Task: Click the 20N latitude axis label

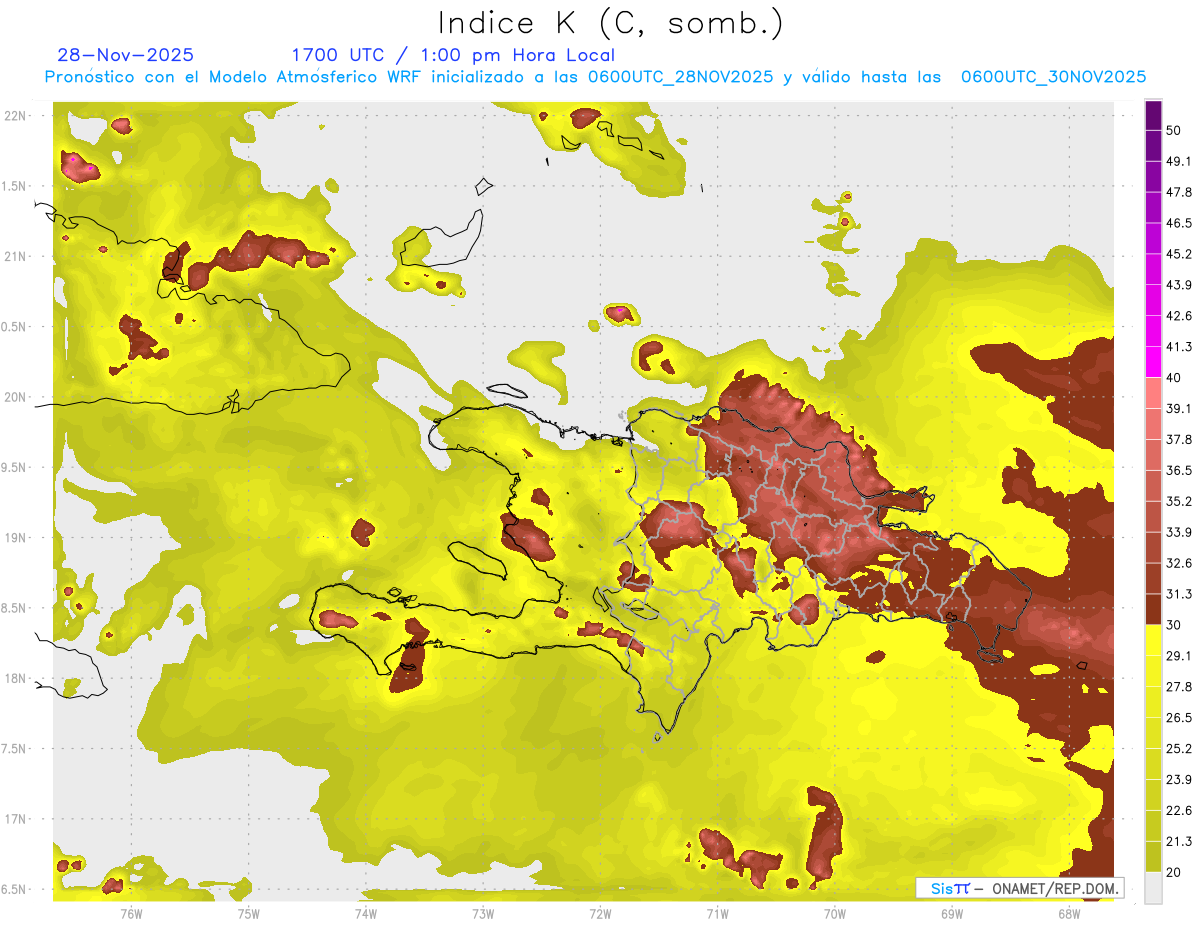Action: (x=17, y=397)
